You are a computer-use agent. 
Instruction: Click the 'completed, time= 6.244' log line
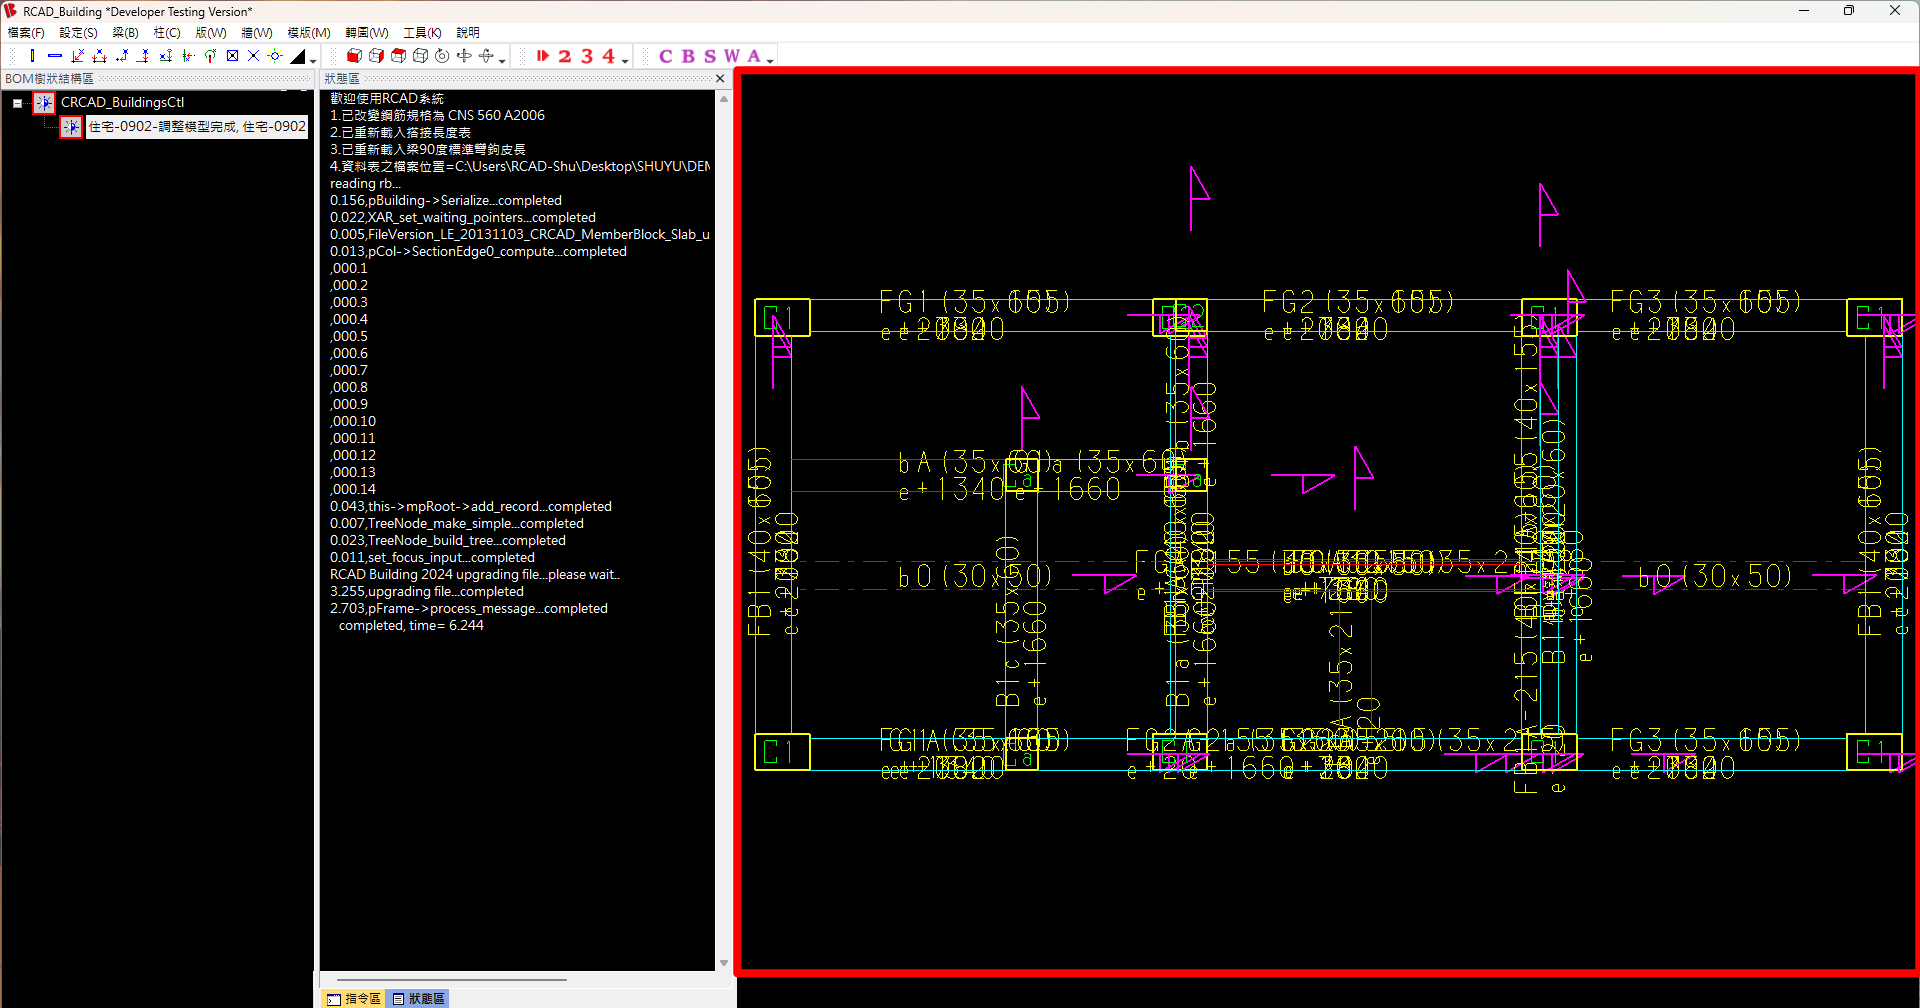(x=411, y=625)
